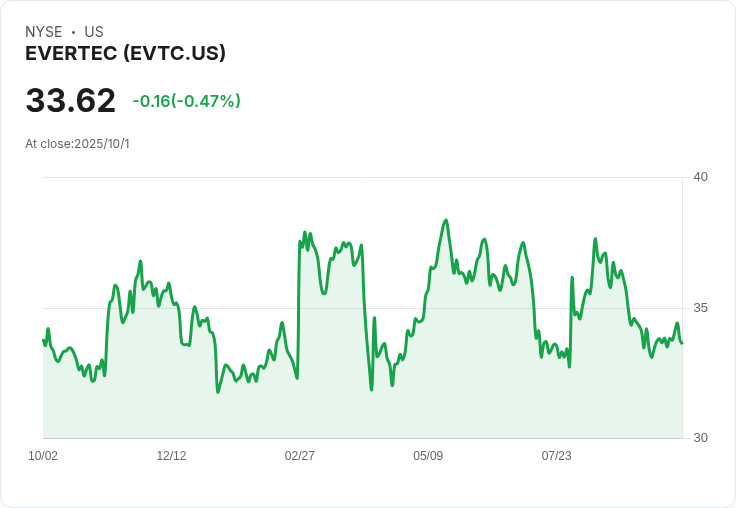Click the 05/09 date on the x-axis
This screenshot has width=736, height=508.
coord(428,456)
